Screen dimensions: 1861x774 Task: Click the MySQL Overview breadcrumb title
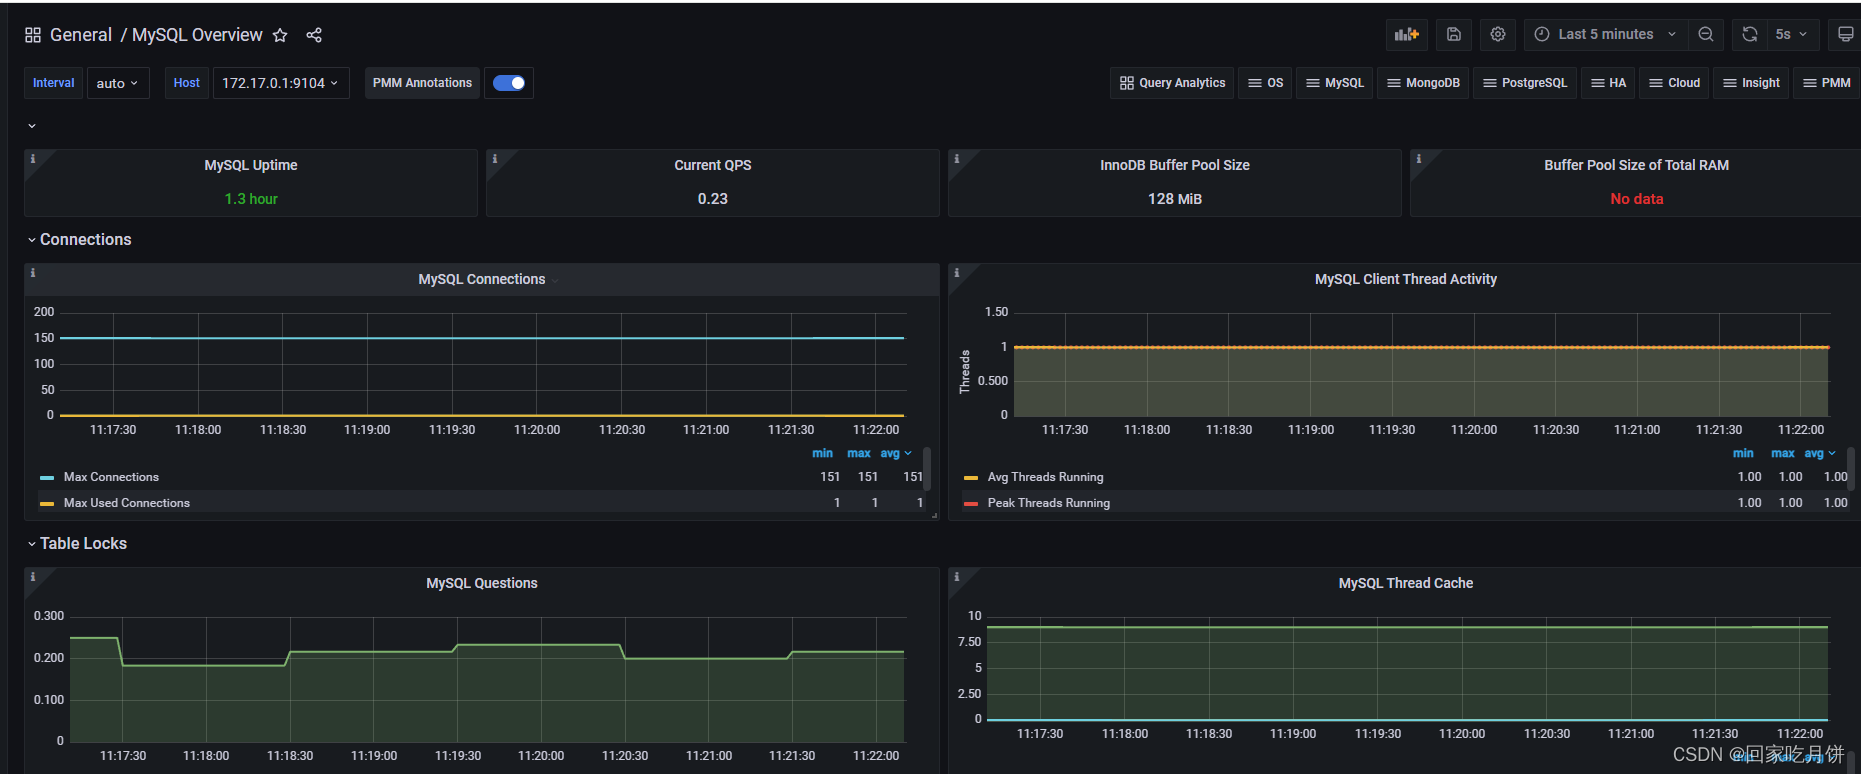pos(197,35)
